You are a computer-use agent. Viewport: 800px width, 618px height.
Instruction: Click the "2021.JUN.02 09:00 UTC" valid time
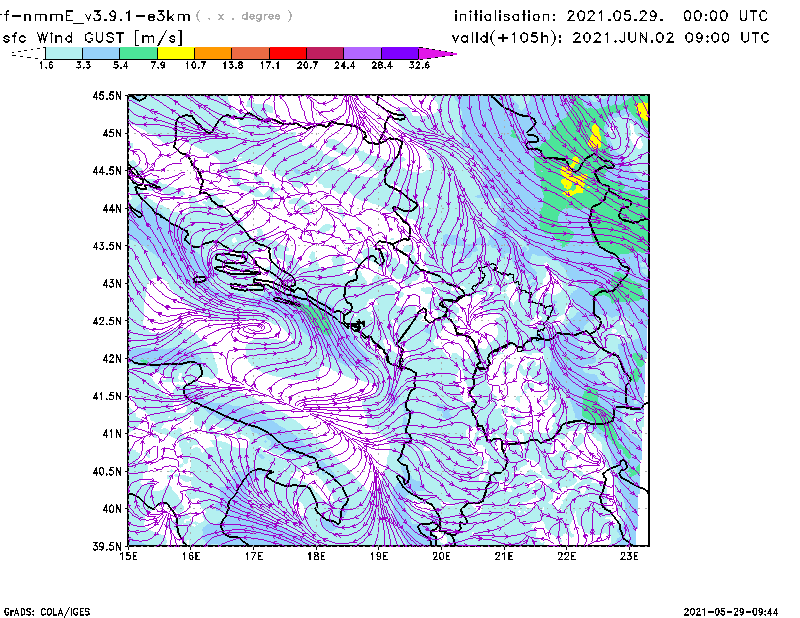(671, 38)
